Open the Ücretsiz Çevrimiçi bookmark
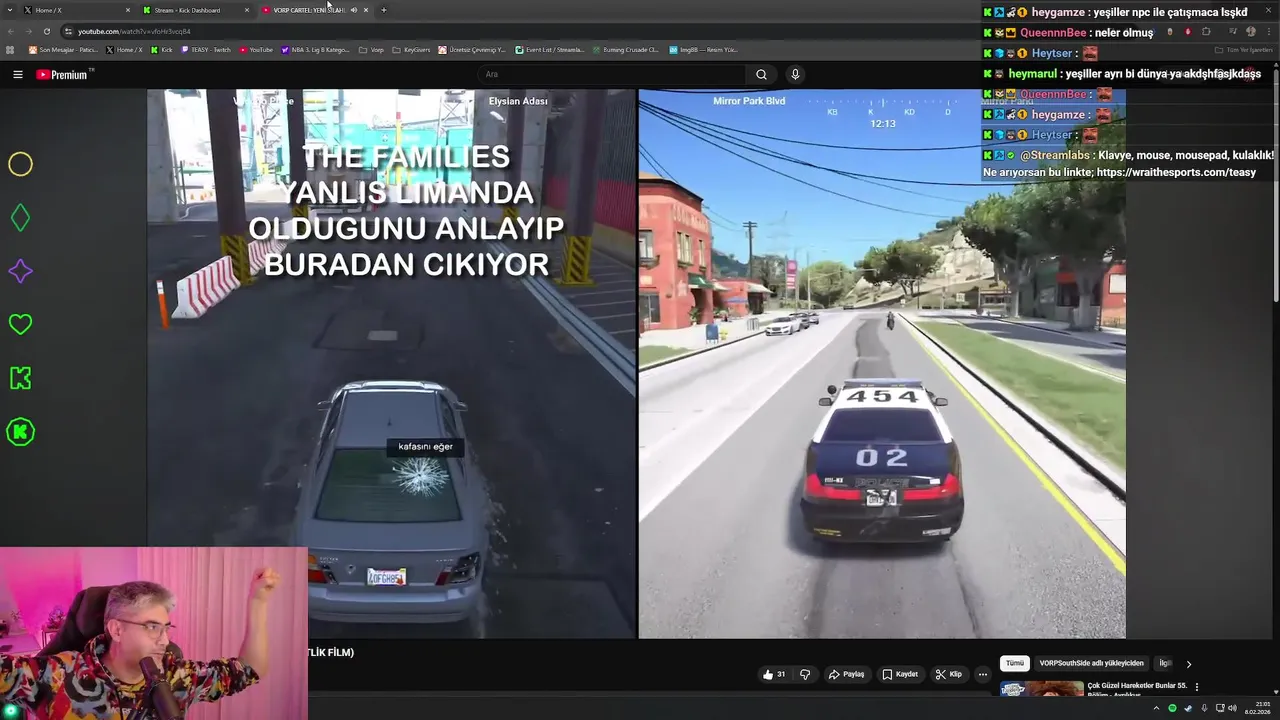The width and height of the screenshot is (1280, 720). (x=473, y=49)
